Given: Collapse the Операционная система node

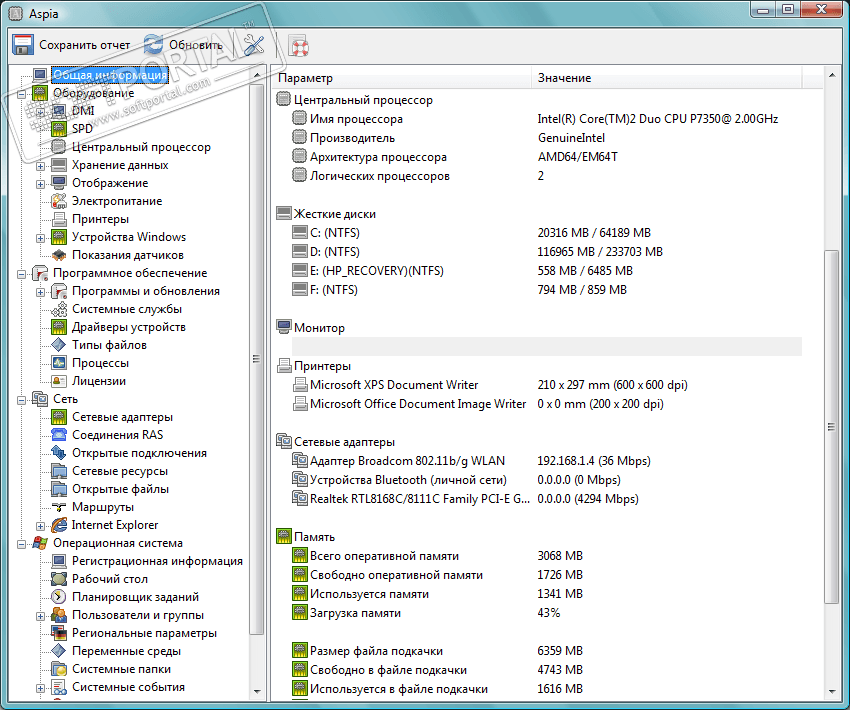Looking at the screenshot, I should point(21,544).
